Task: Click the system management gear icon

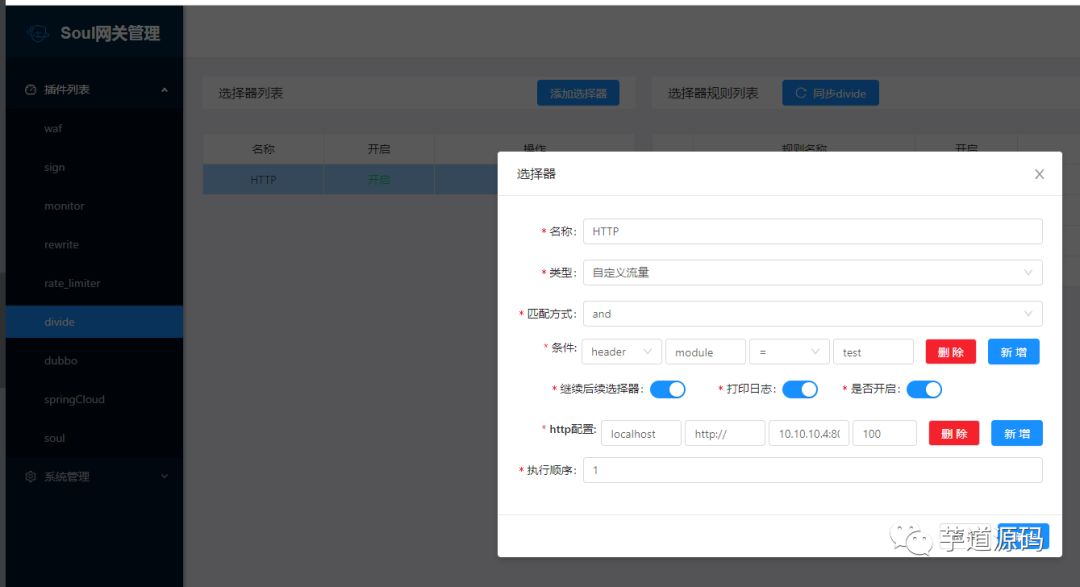Action: 30,476
